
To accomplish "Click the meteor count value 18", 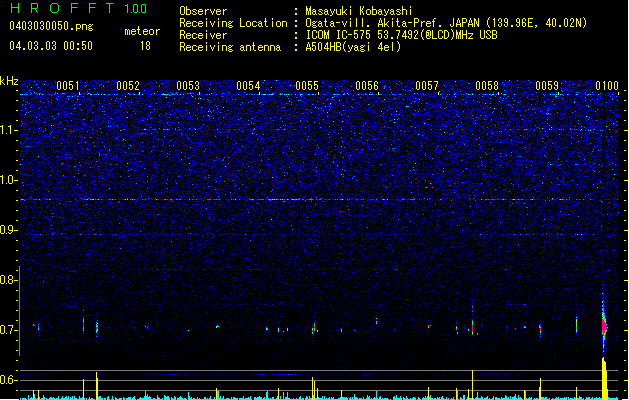I will tap(145, 46).
